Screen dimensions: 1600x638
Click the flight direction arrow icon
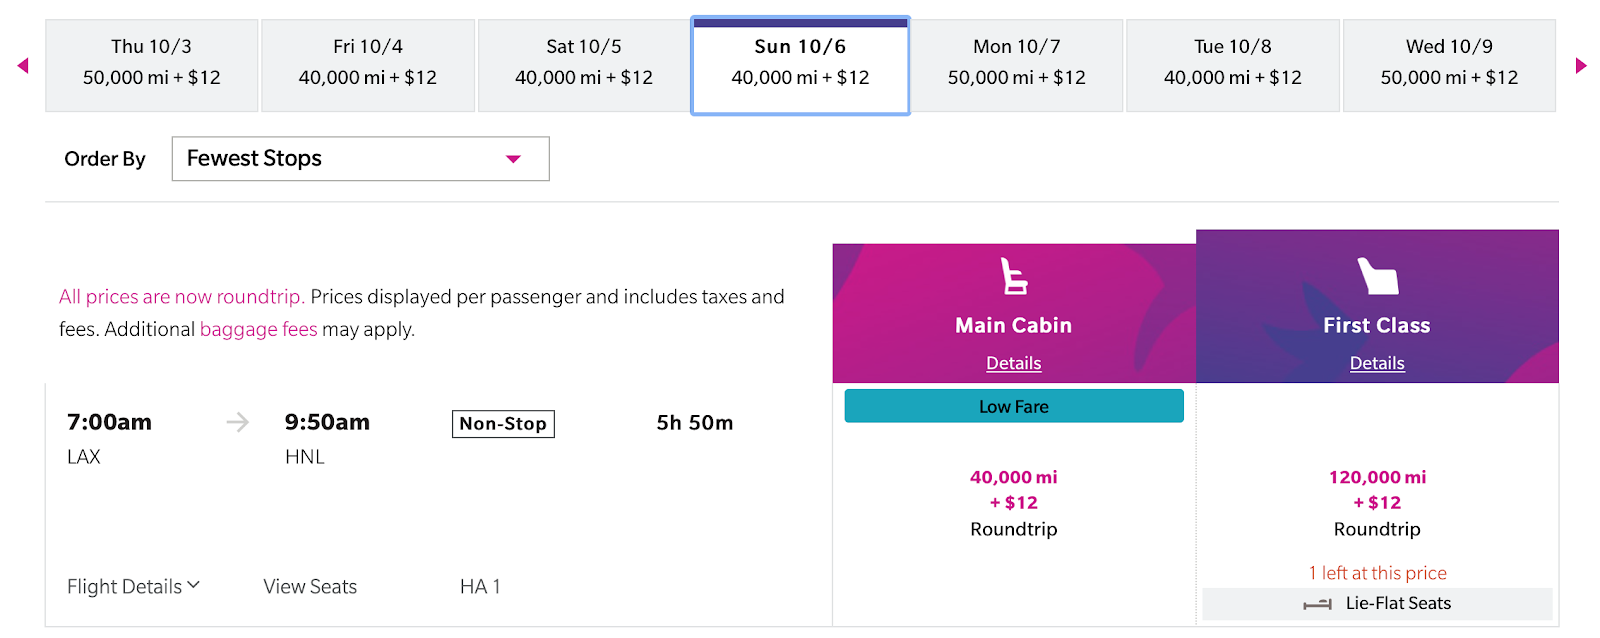[x=237, y=423]
